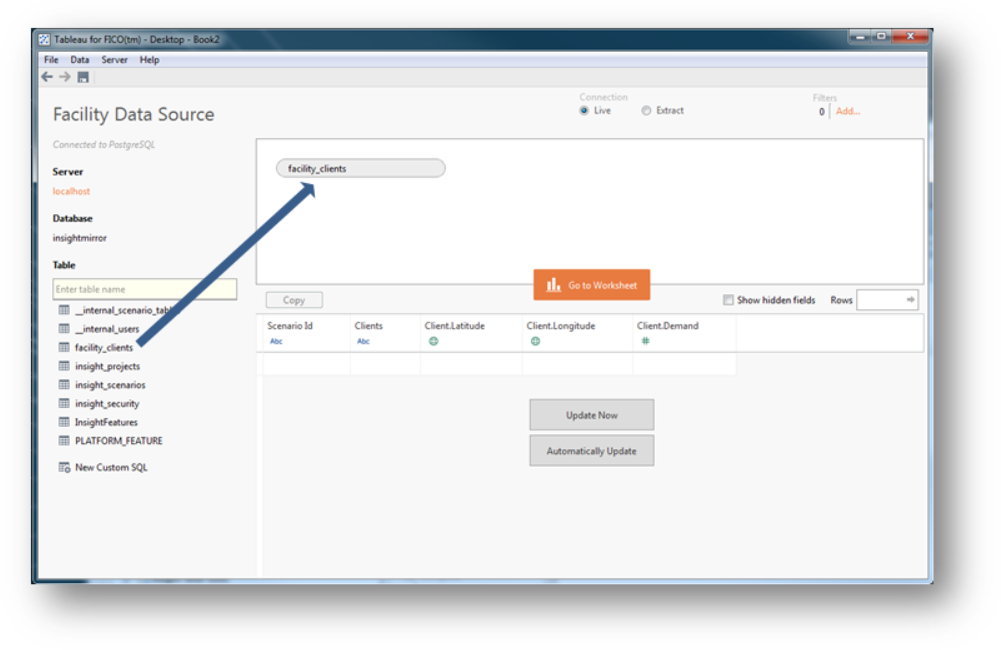Click the Copy button
Viewport: 1001px width, 650px height.
click(x=294, y=300)
